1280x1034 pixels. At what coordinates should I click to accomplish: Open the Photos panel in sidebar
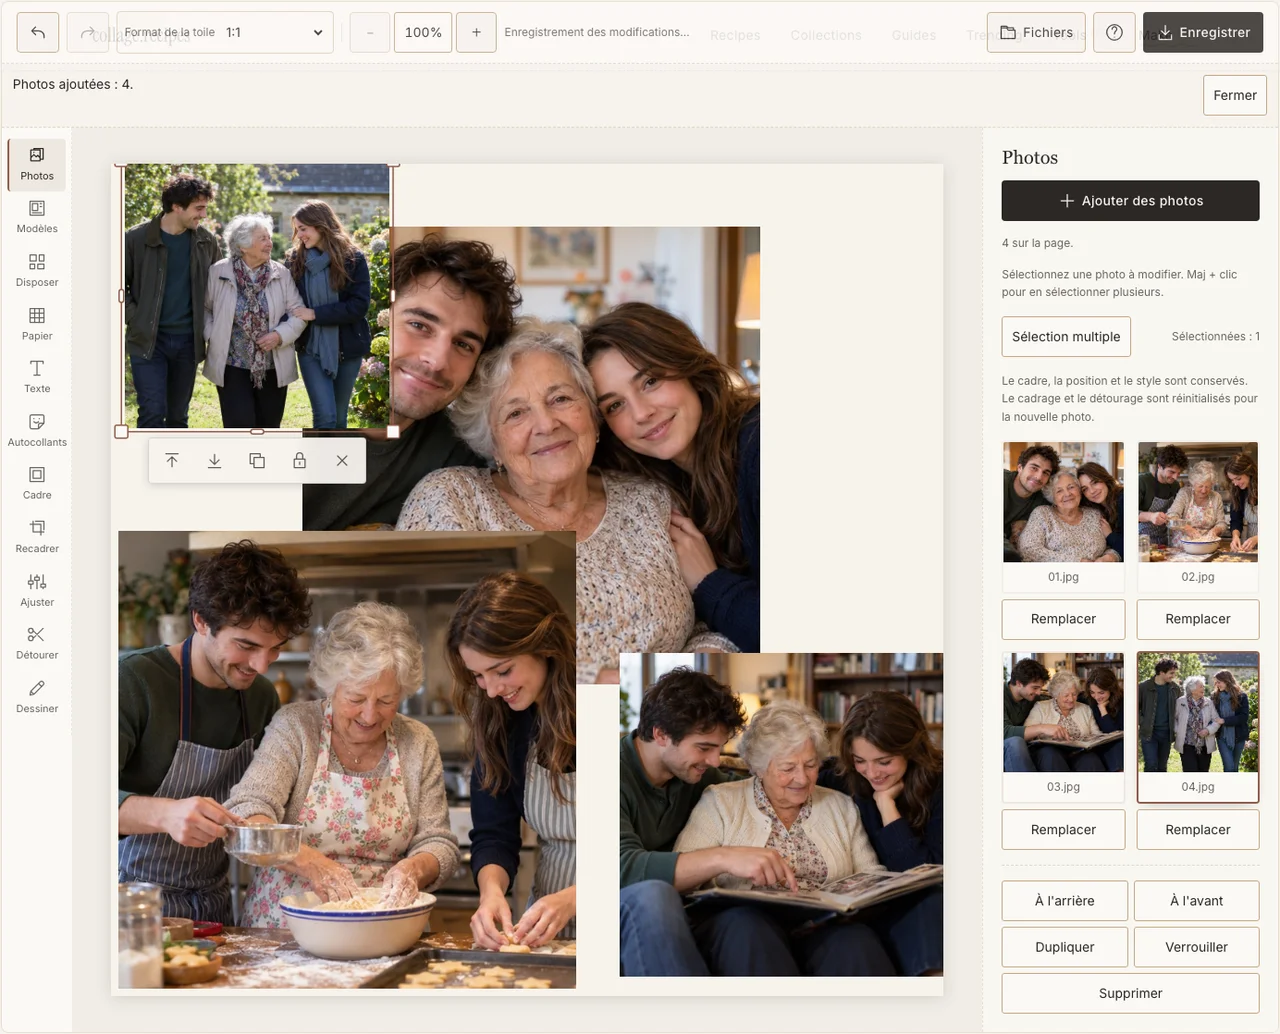coord(37,164)
